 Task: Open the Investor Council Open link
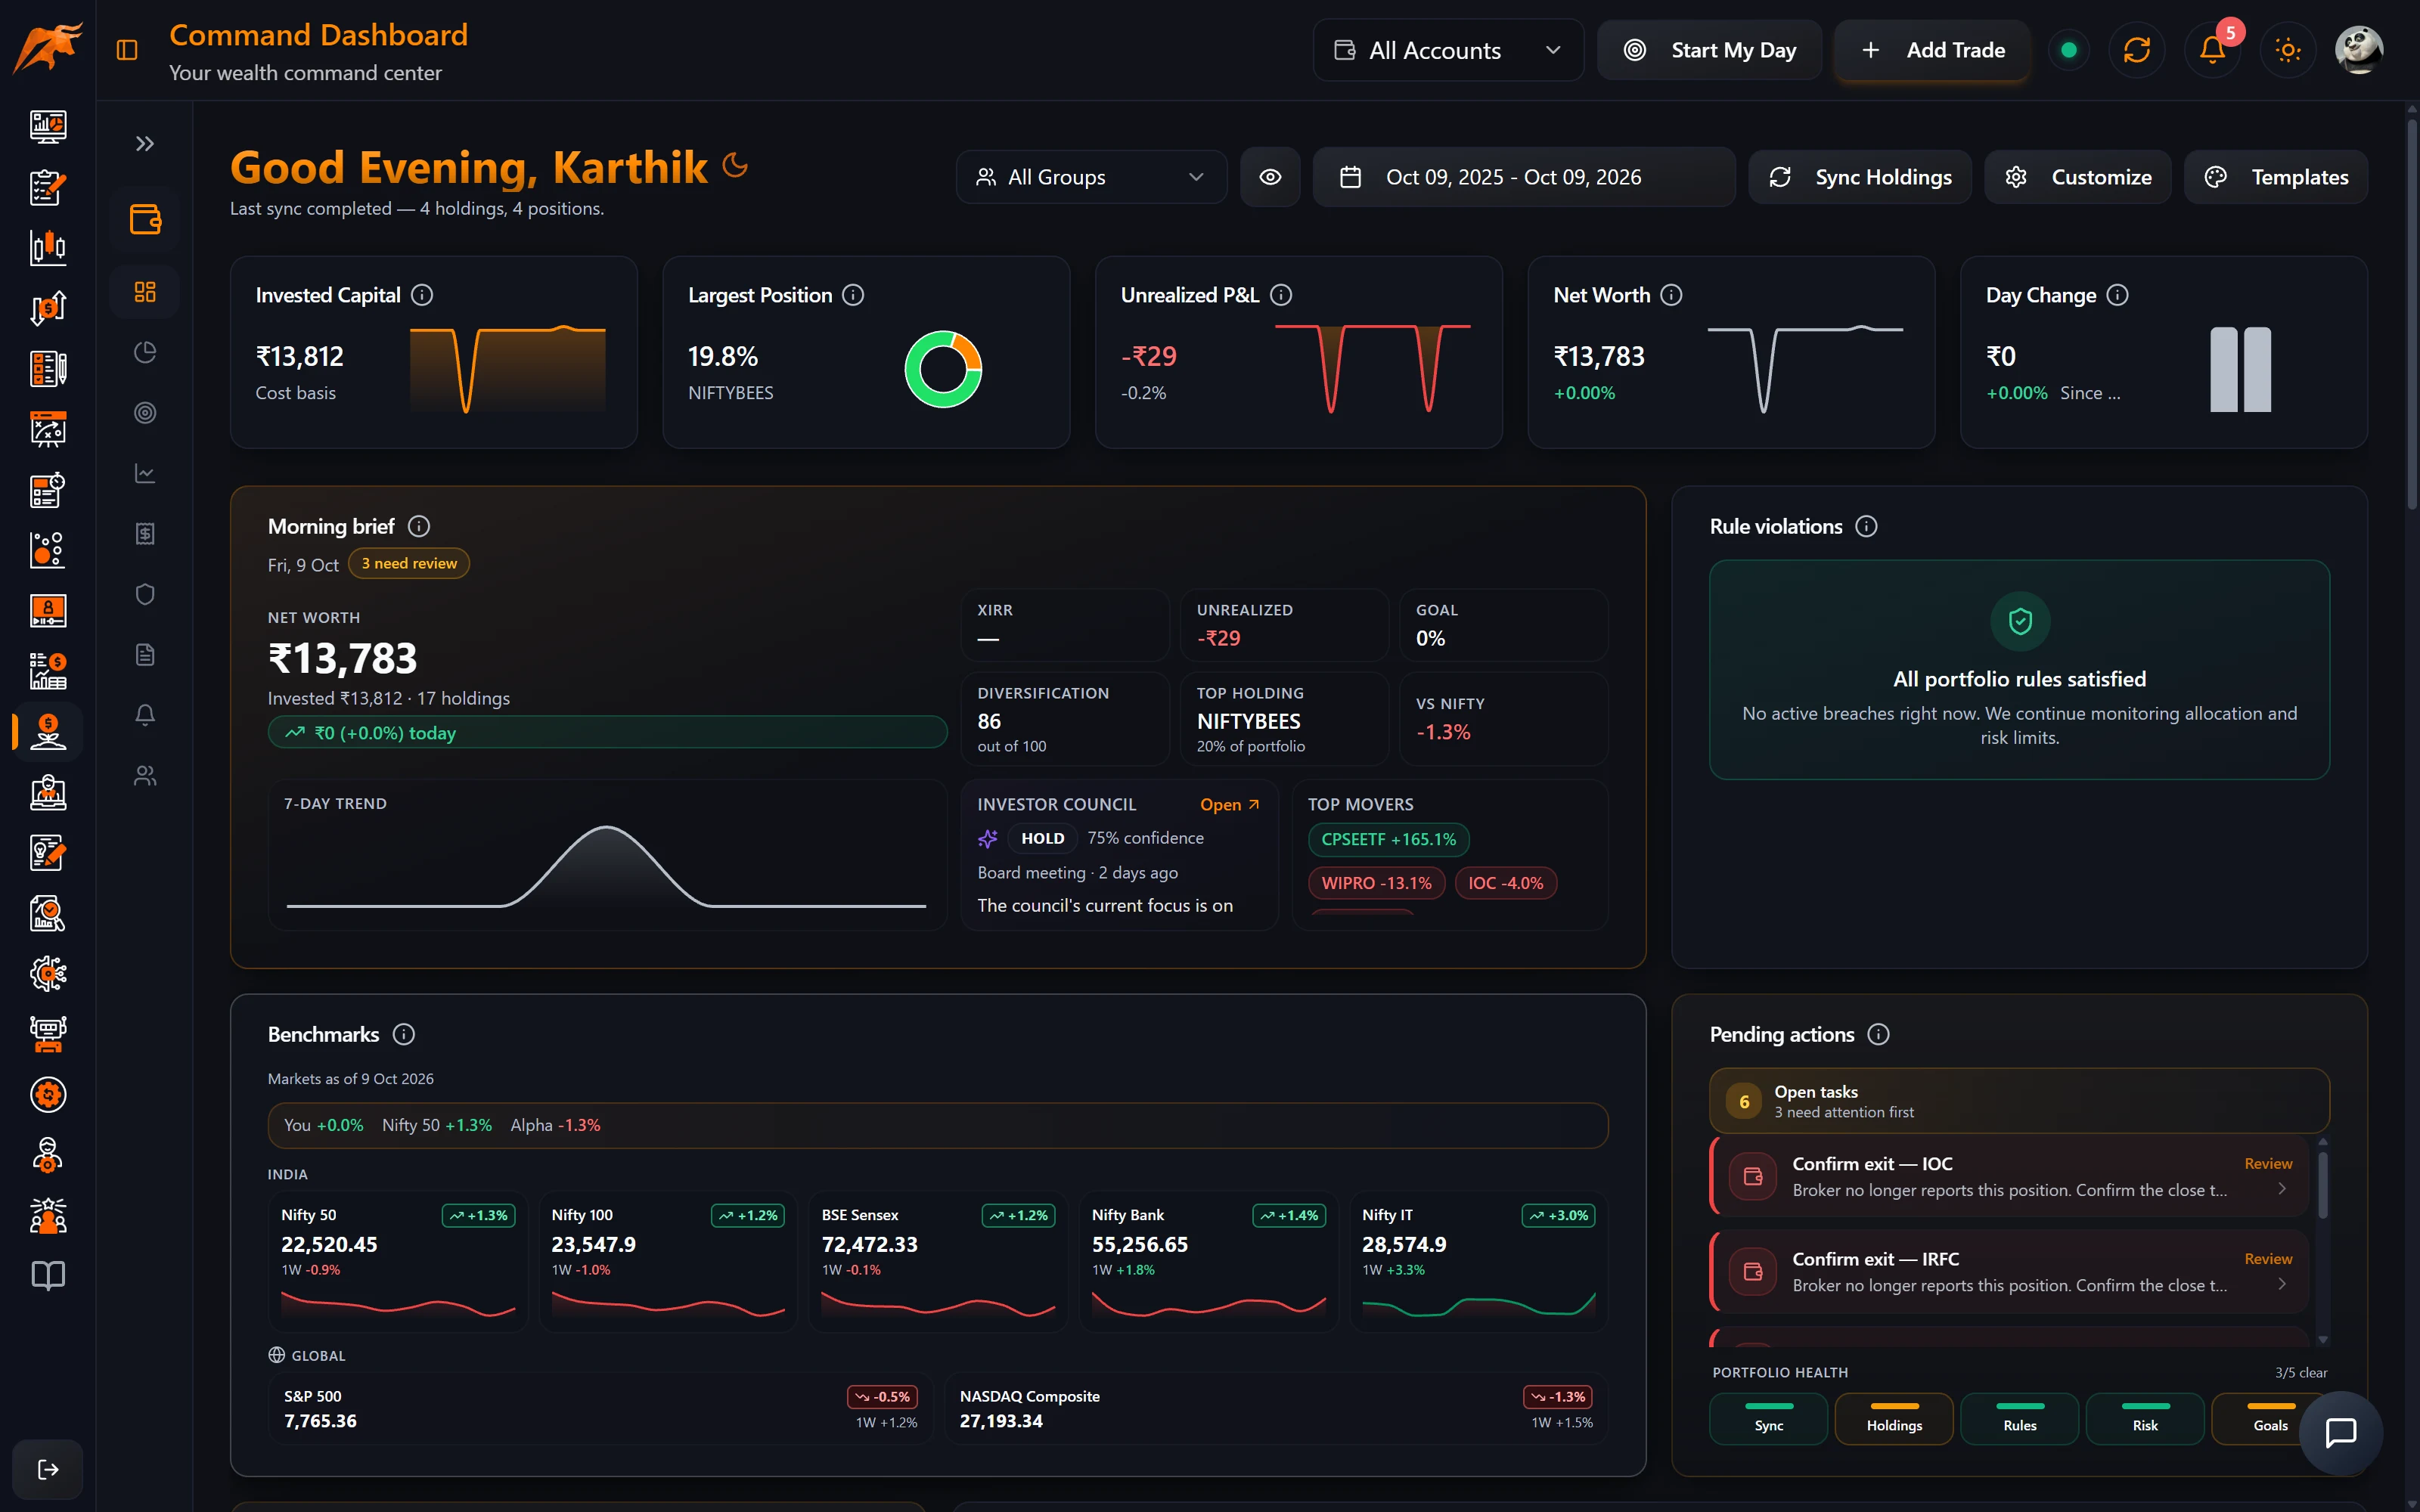point(1229,805)
